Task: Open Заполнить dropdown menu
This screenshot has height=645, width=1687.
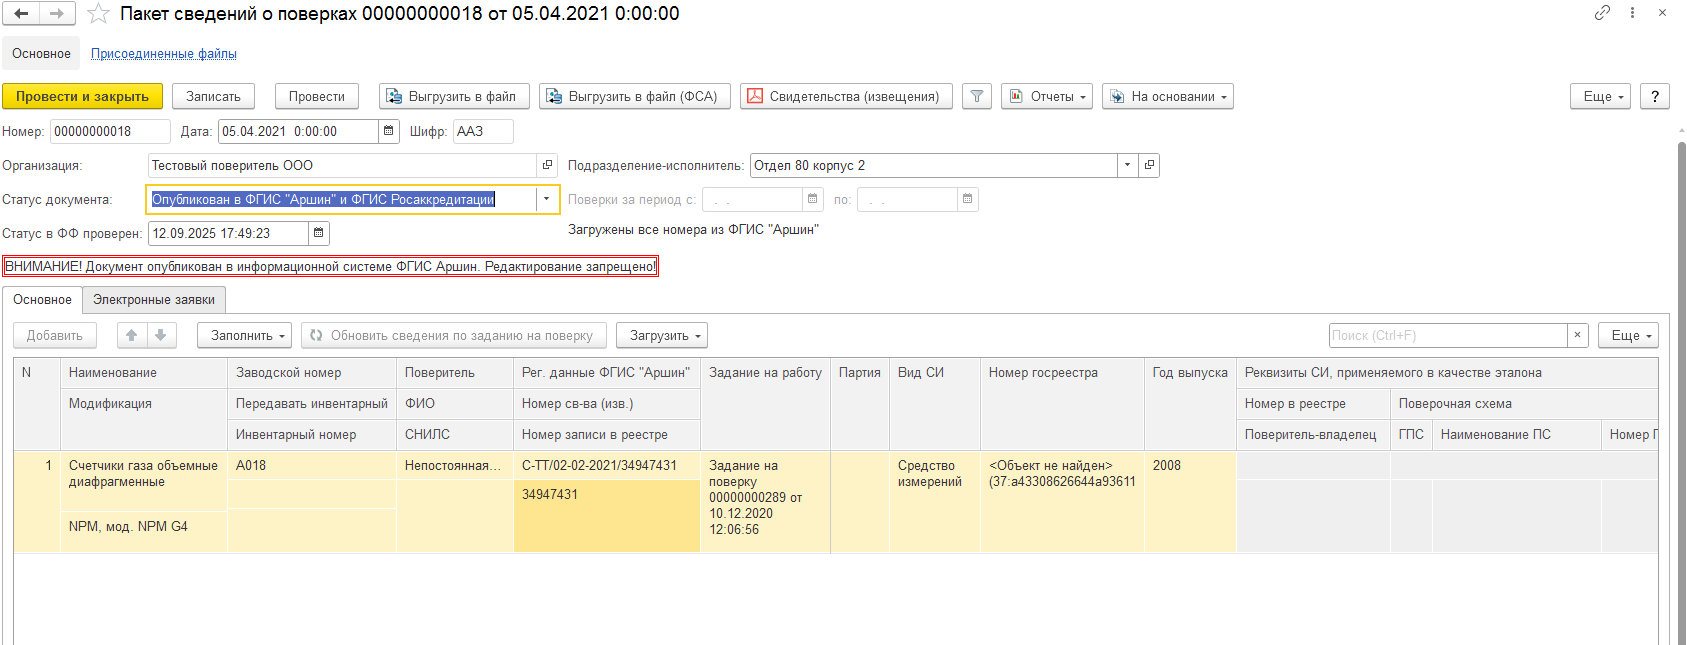Action: [244, 336]
